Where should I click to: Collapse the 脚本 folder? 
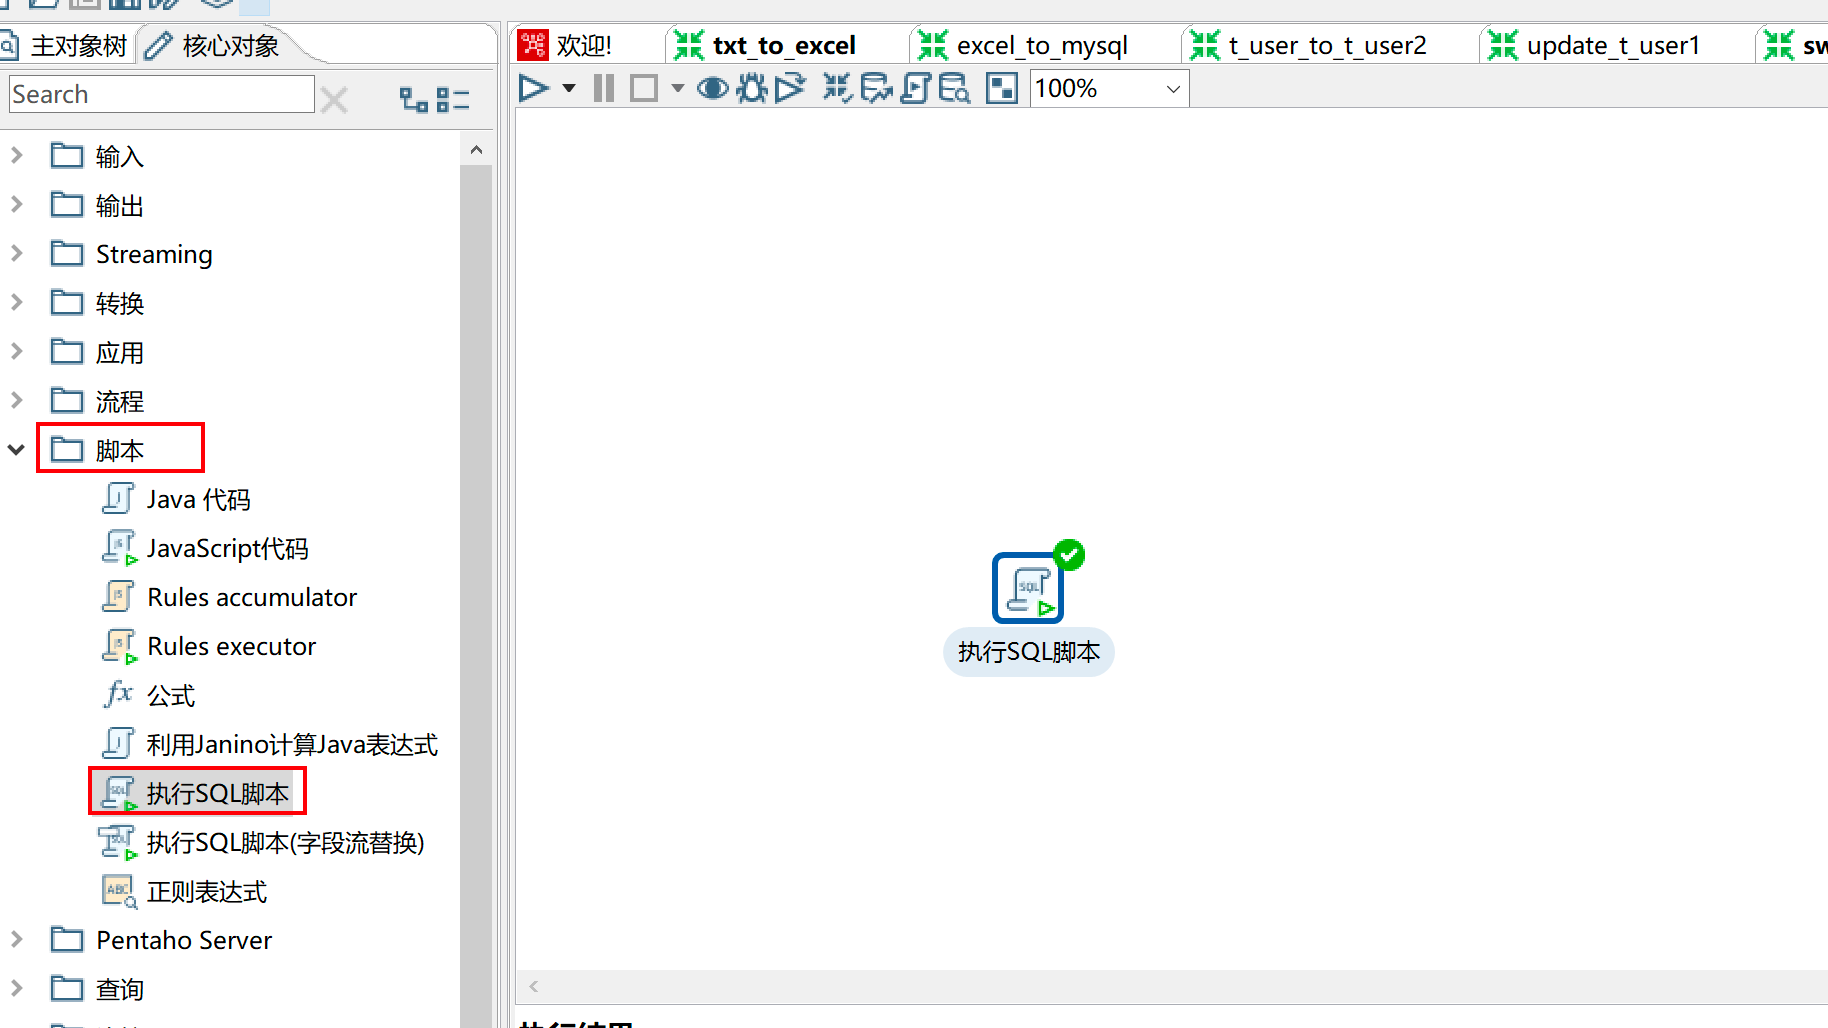tap(17, 450)
